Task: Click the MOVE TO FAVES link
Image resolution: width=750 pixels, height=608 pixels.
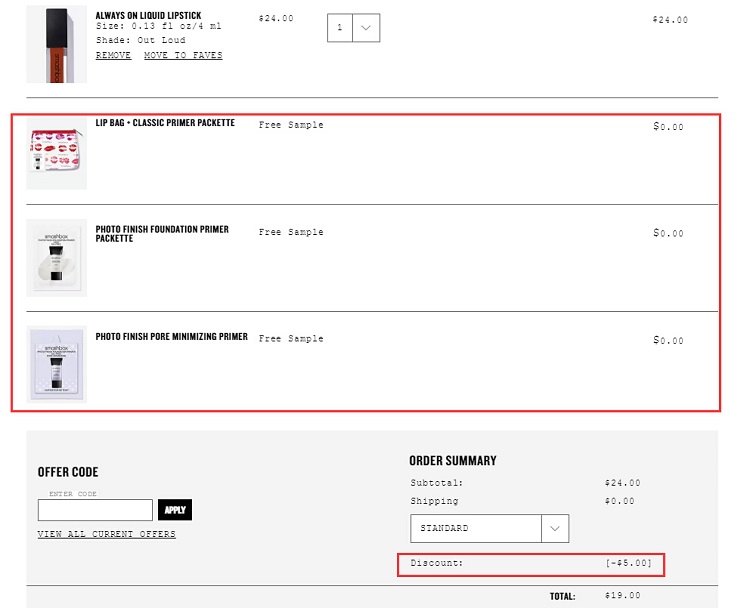Action: click(x=183, y=55)
